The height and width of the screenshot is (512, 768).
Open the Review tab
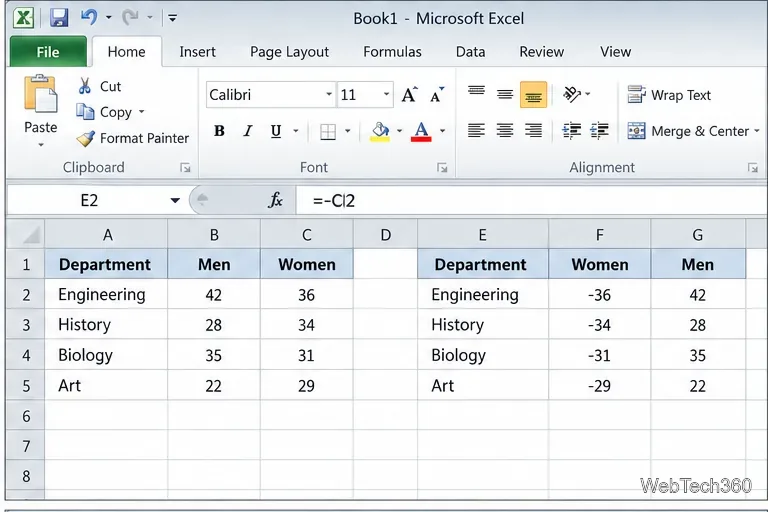tap(542, 52)
